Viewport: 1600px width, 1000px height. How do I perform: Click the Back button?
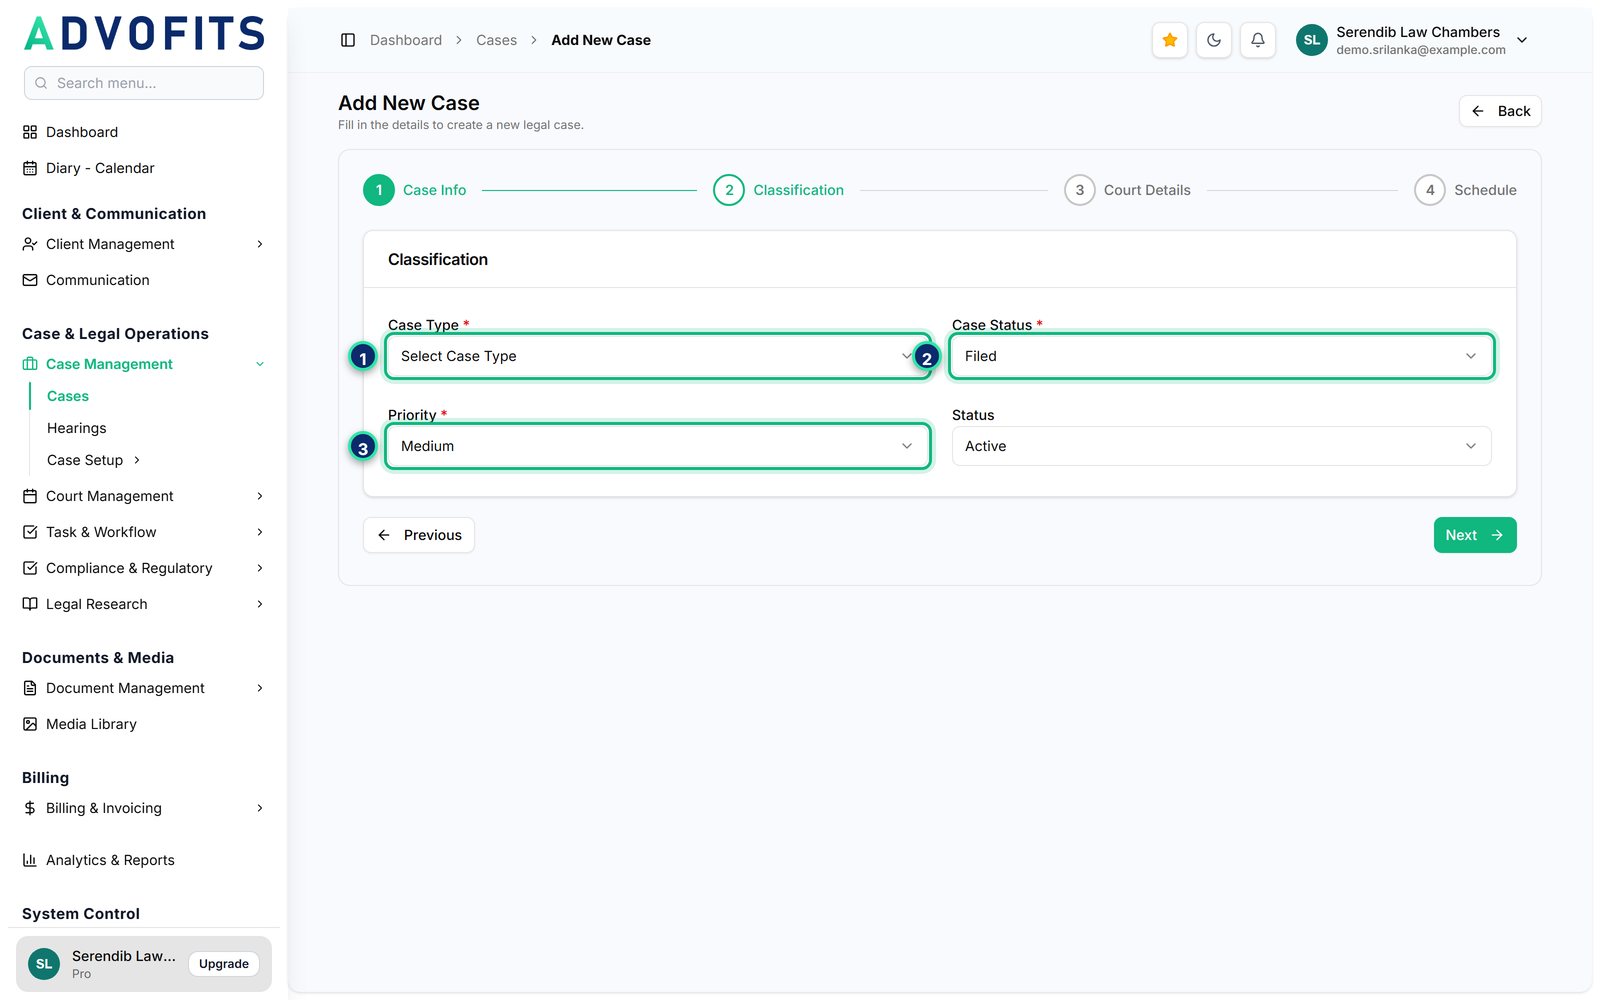coord(1500,111)
